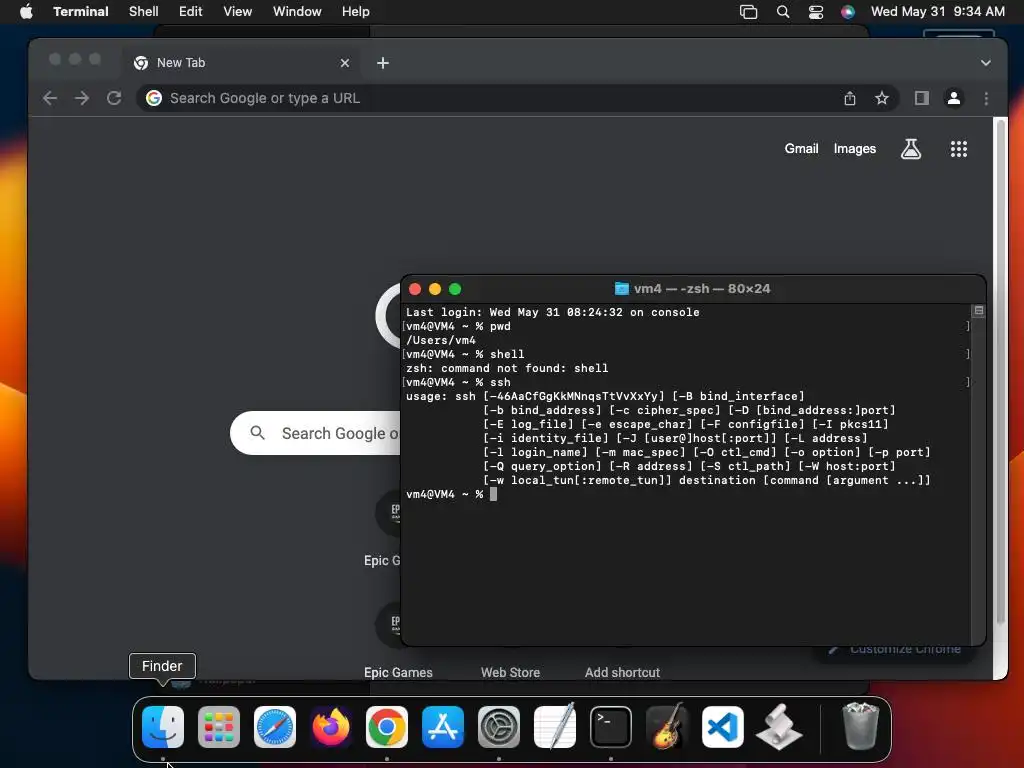Screen dimensions: 1024x768
Task: Click the Spotlight search icon in menu bar
Action: click(x=782, y=12)
